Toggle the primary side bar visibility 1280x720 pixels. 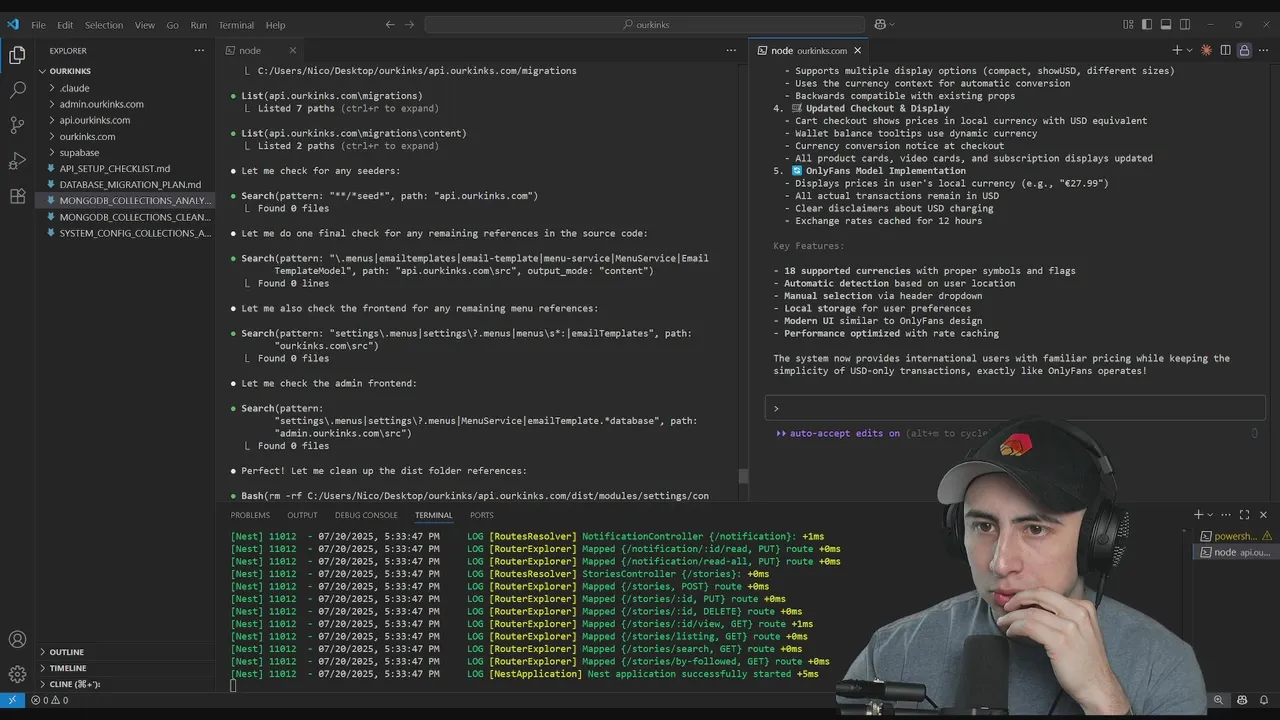pos(1147,24)
